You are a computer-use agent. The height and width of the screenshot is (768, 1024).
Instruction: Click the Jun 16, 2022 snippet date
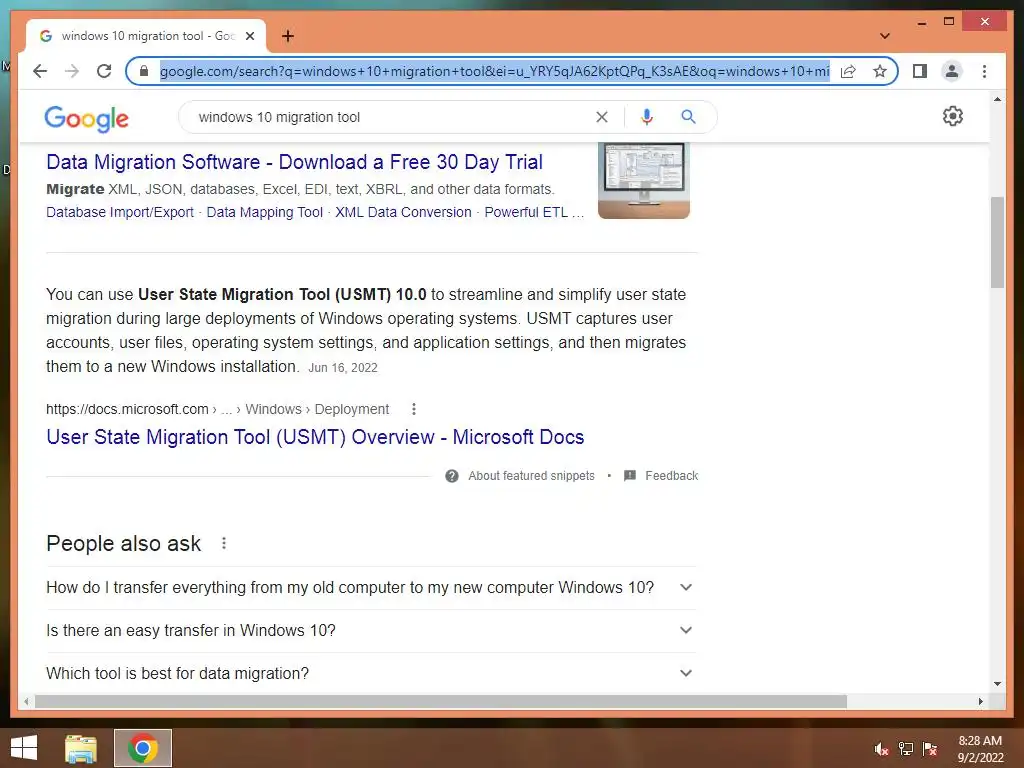pos(343,368)
